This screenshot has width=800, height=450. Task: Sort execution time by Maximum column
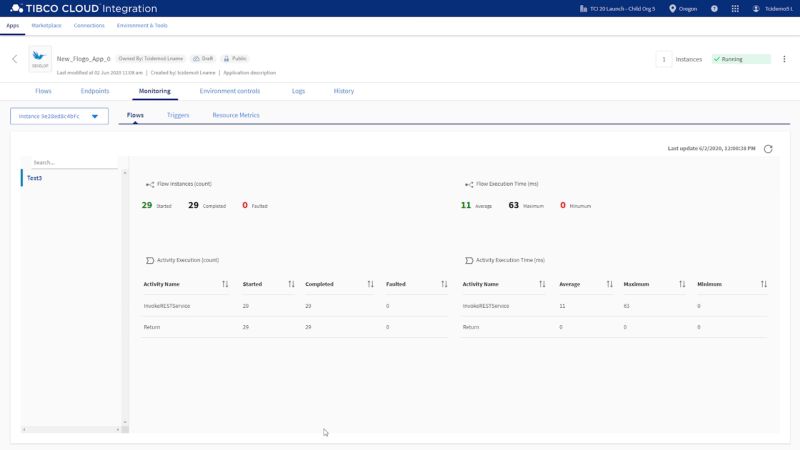coord(684,284)
